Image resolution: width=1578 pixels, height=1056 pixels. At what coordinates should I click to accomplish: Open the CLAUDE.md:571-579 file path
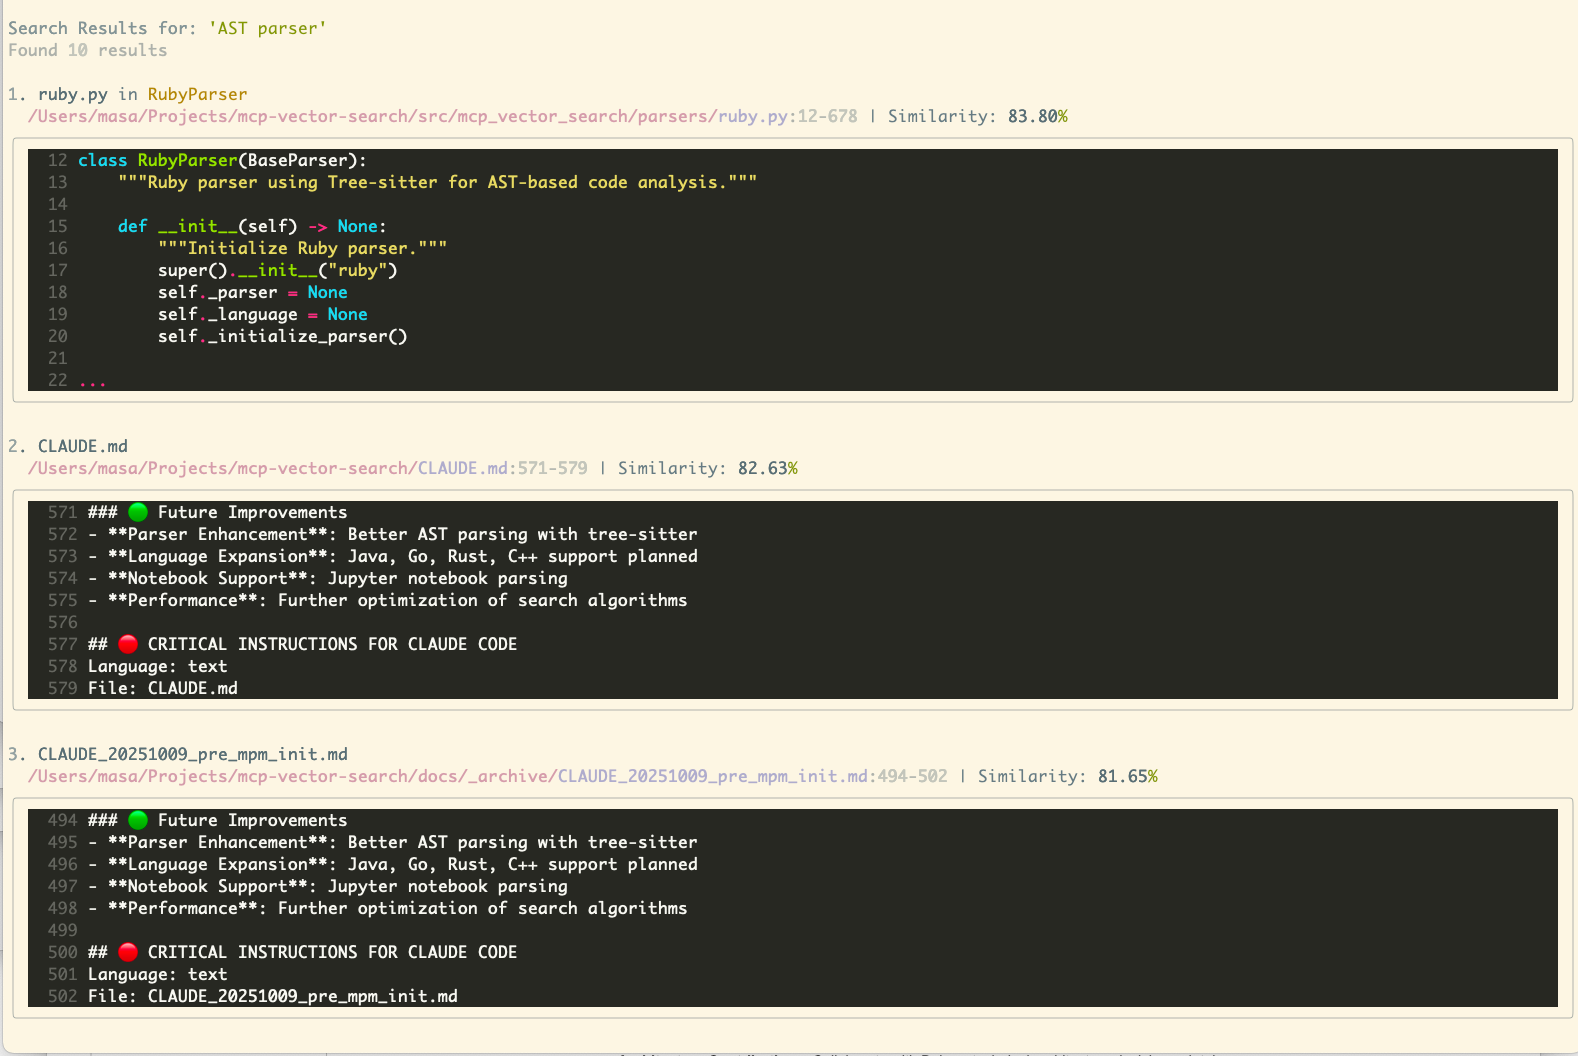coord(308,468)
